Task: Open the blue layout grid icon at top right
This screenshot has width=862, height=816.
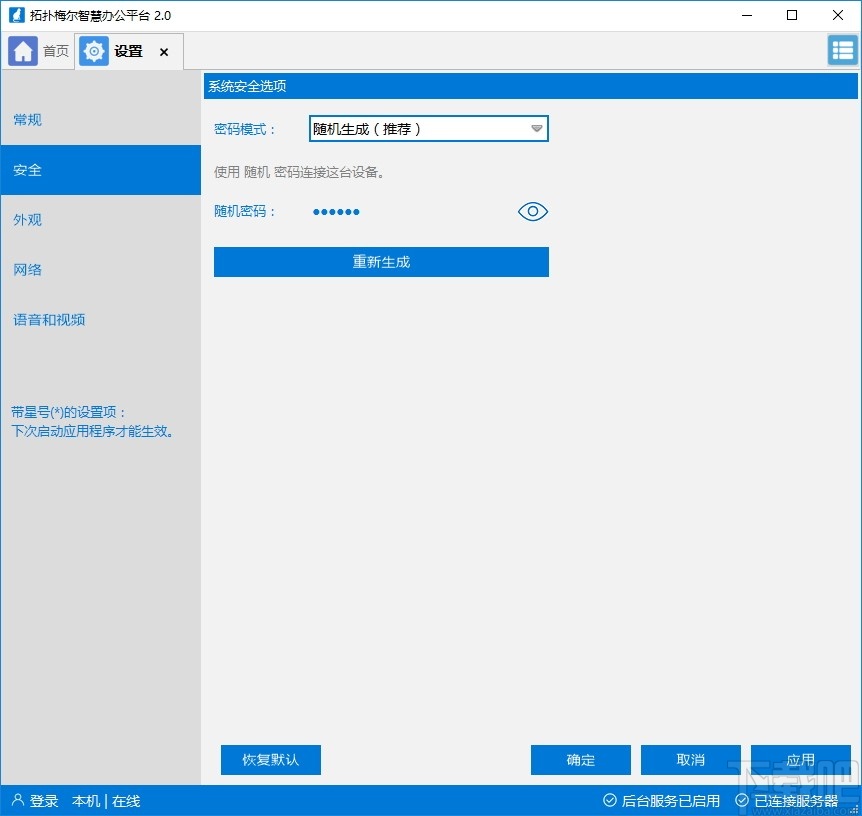Action: [840, 50]
